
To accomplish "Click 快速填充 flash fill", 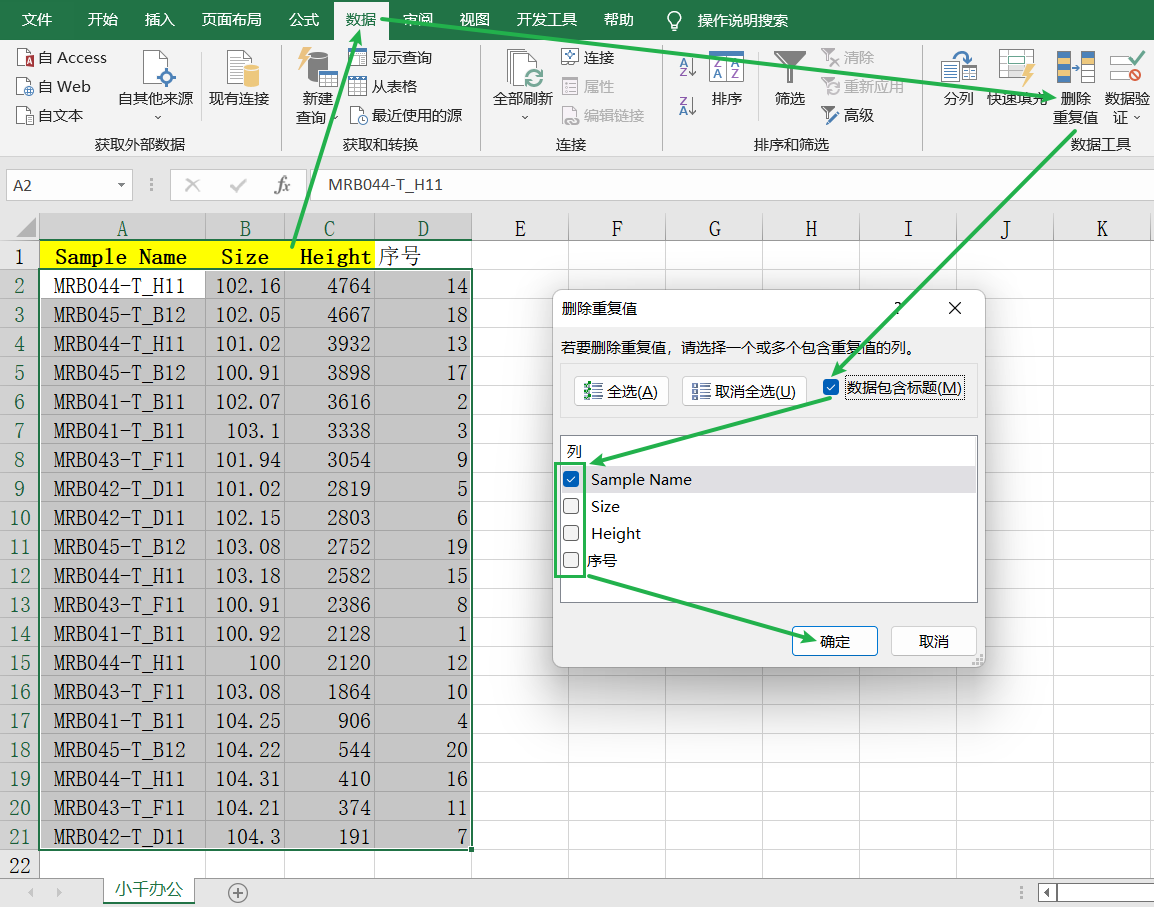I will [1016, 80].
